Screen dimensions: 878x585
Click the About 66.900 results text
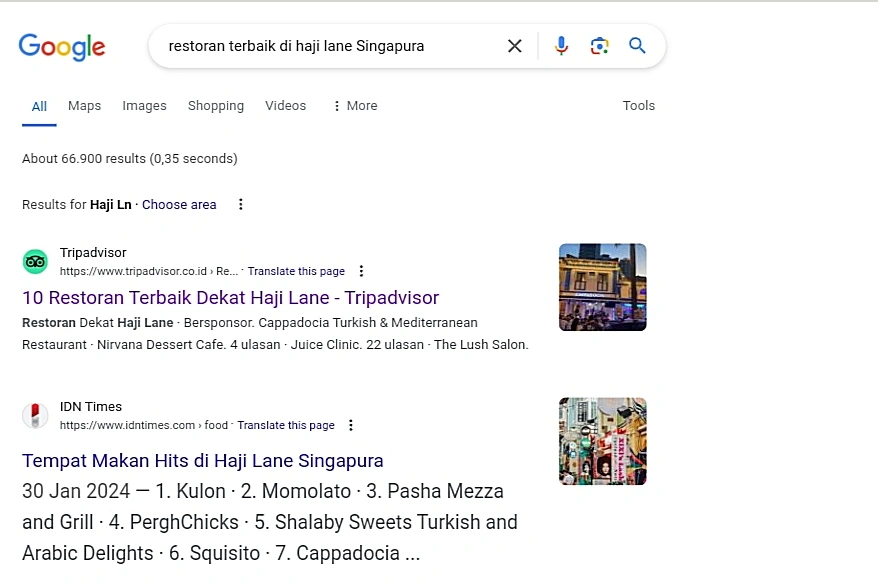pos(130,159)
